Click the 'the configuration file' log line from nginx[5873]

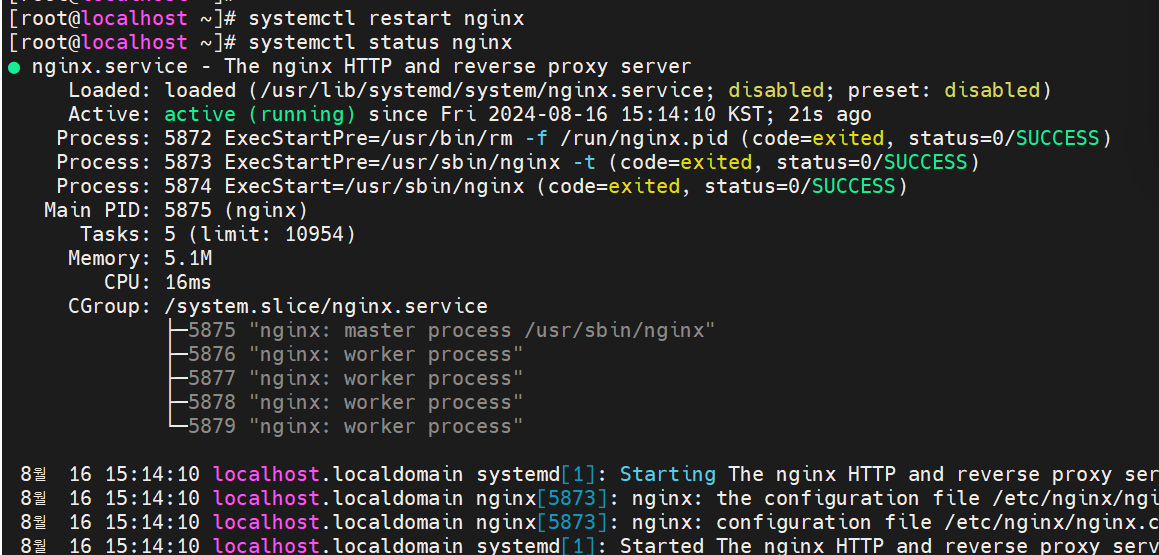[x=589, y=498]
